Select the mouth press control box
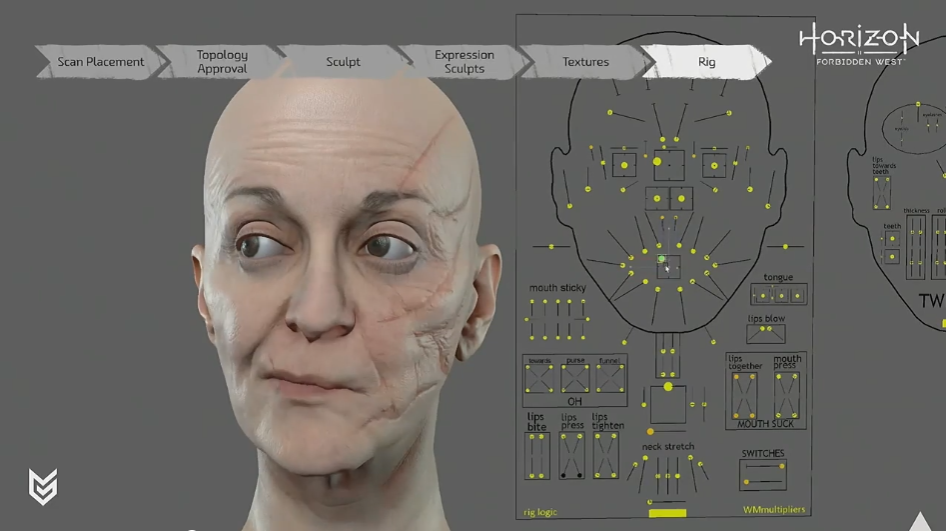Image resolution: width=946 pixels, height=531 pixels. tap(787, 396)
